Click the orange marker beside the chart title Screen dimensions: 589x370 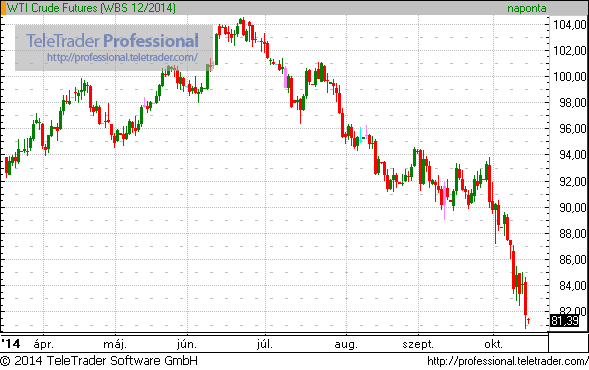point(3,8)
